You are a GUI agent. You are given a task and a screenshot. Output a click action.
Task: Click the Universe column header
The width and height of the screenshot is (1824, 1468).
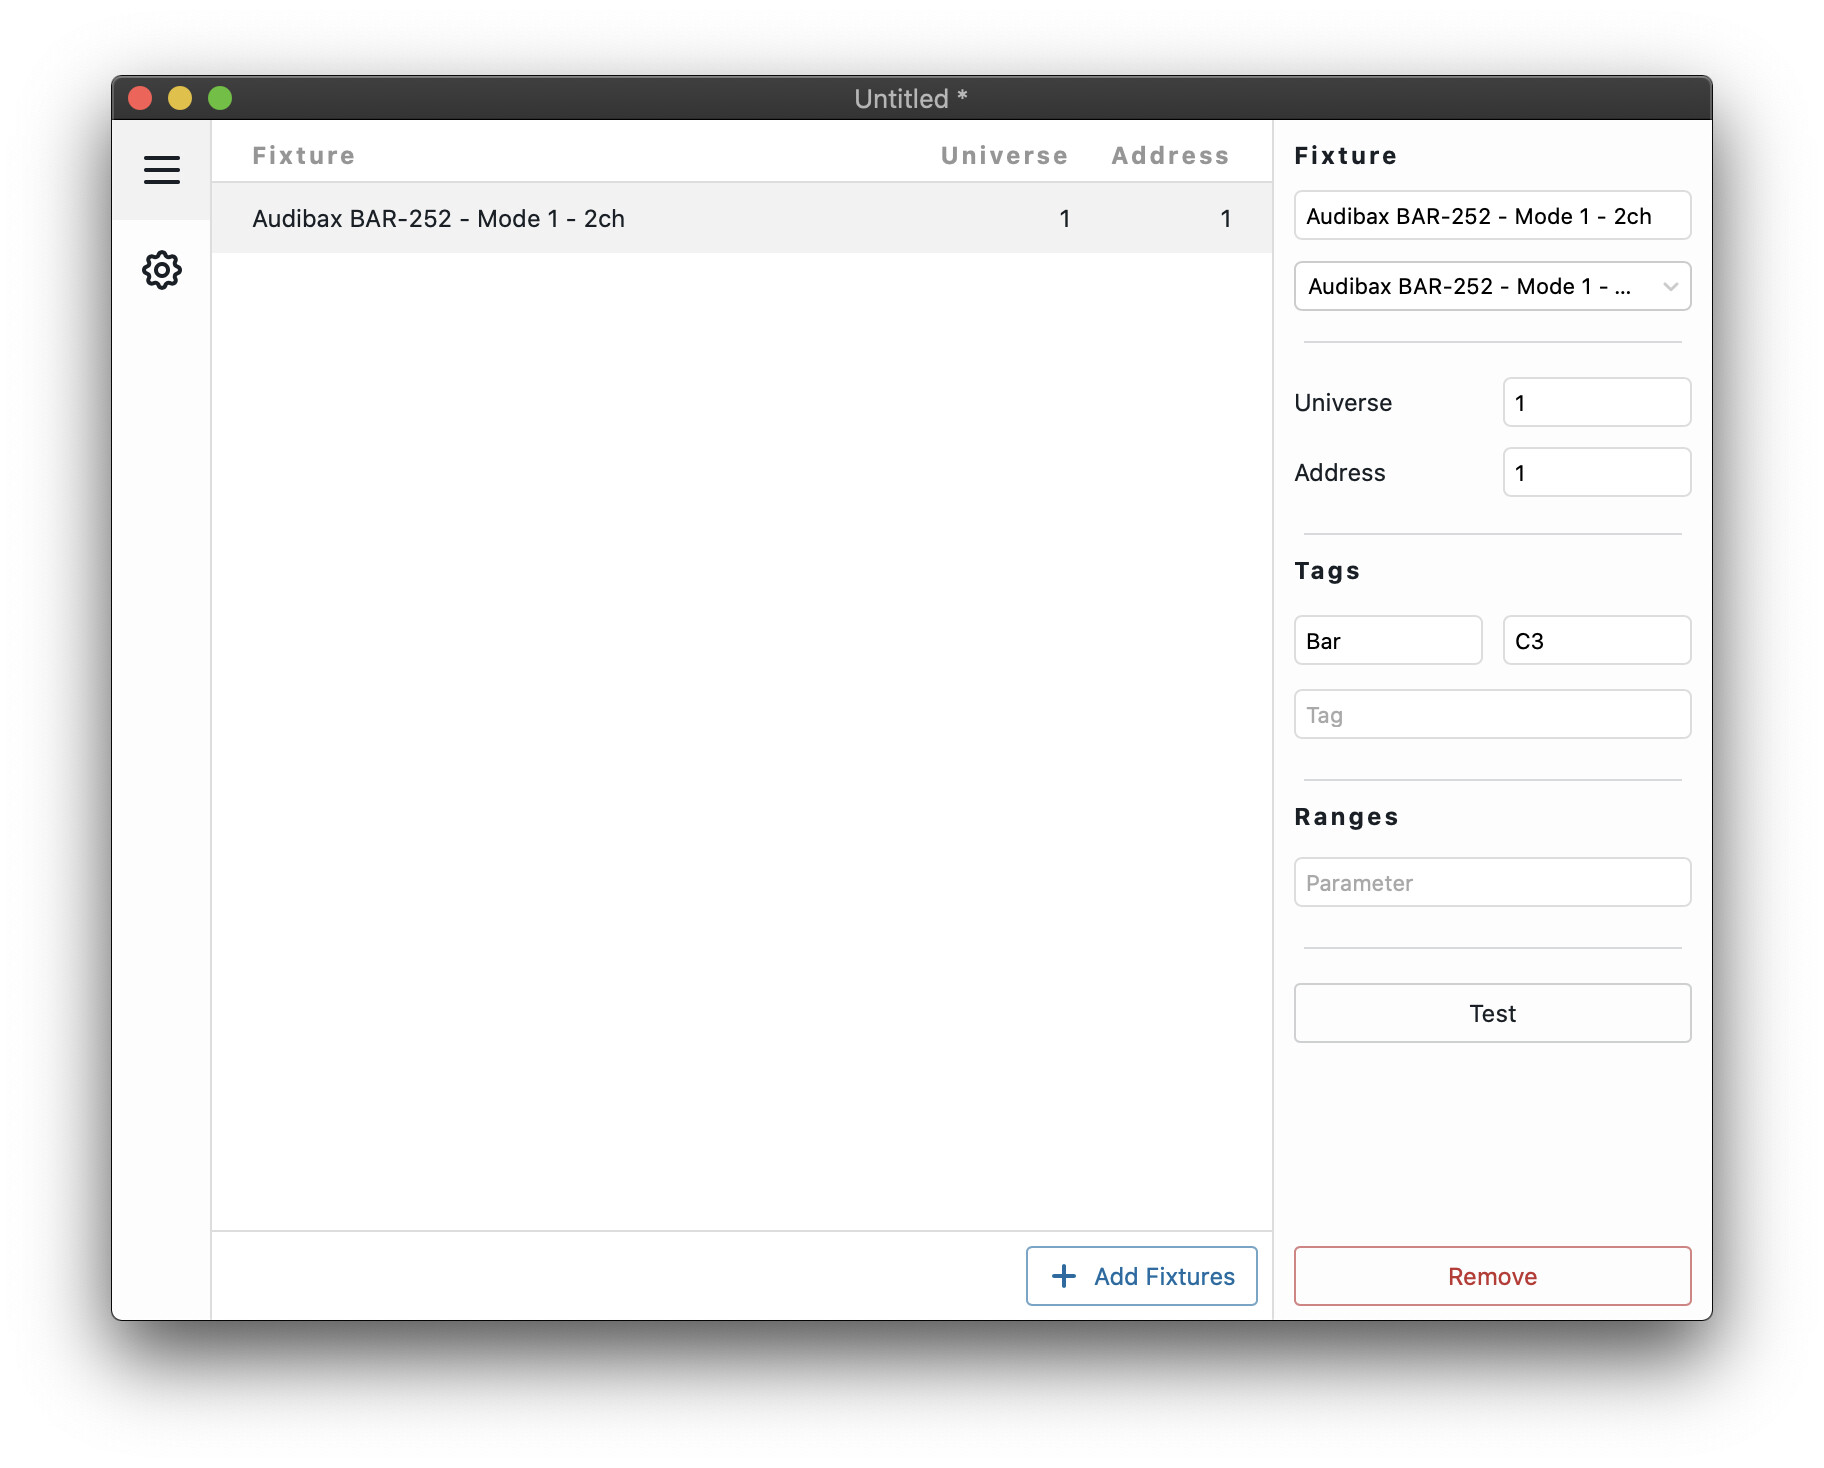tap(1003, 156)
